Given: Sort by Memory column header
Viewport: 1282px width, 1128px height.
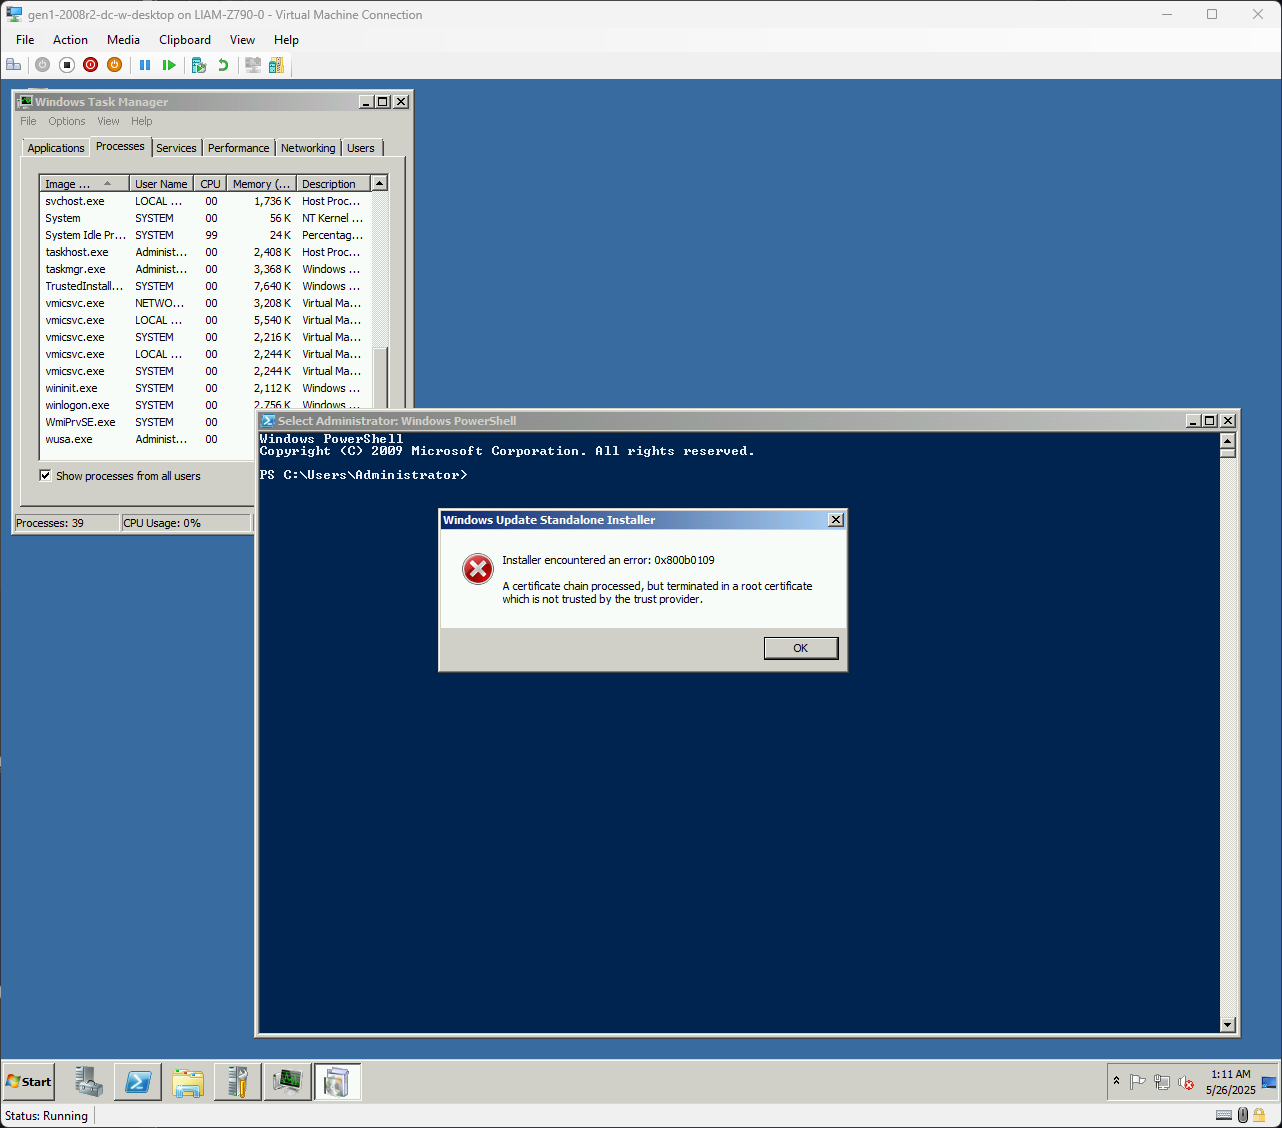Looking at the screenshot, I should coord(261,184).
